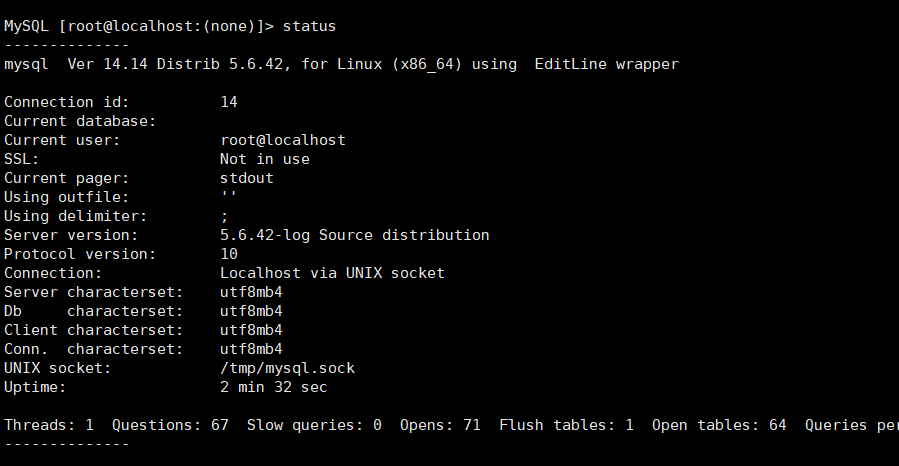The width and height of the screenshot is (899, 466).
Task: Click the Uptime '2 min 32 sec' value
Action: pyautogui.click(x=273, y=387)
